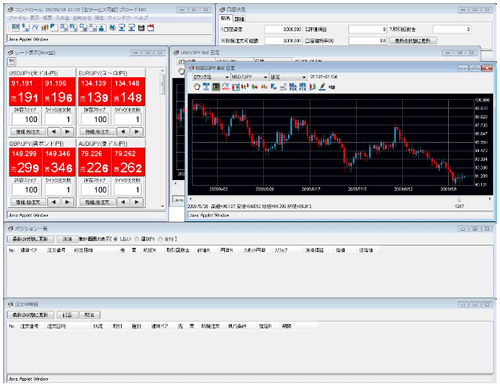Screen dimensions: 500x385
Task: Open the ヘルプ menu in Control window
Action: pos(141,18)
